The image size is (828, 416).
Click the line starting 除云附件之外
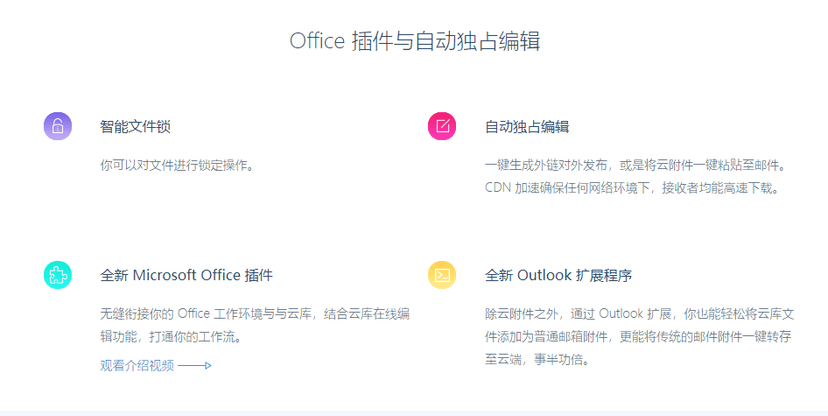coord(639,314)
